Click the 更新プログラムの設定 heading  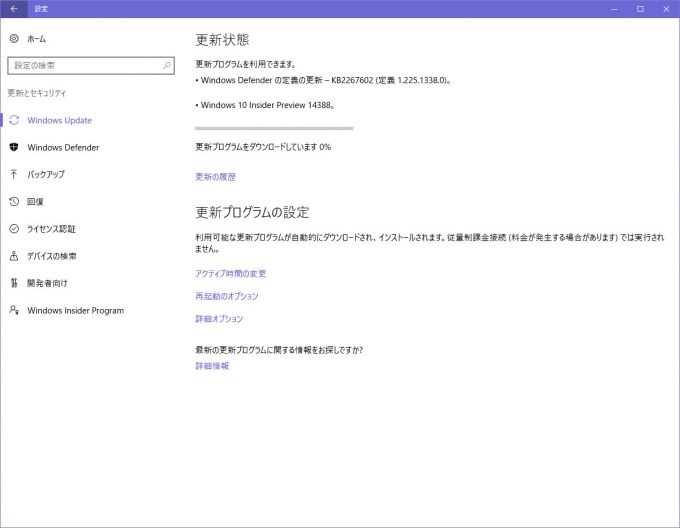point(252,212)
